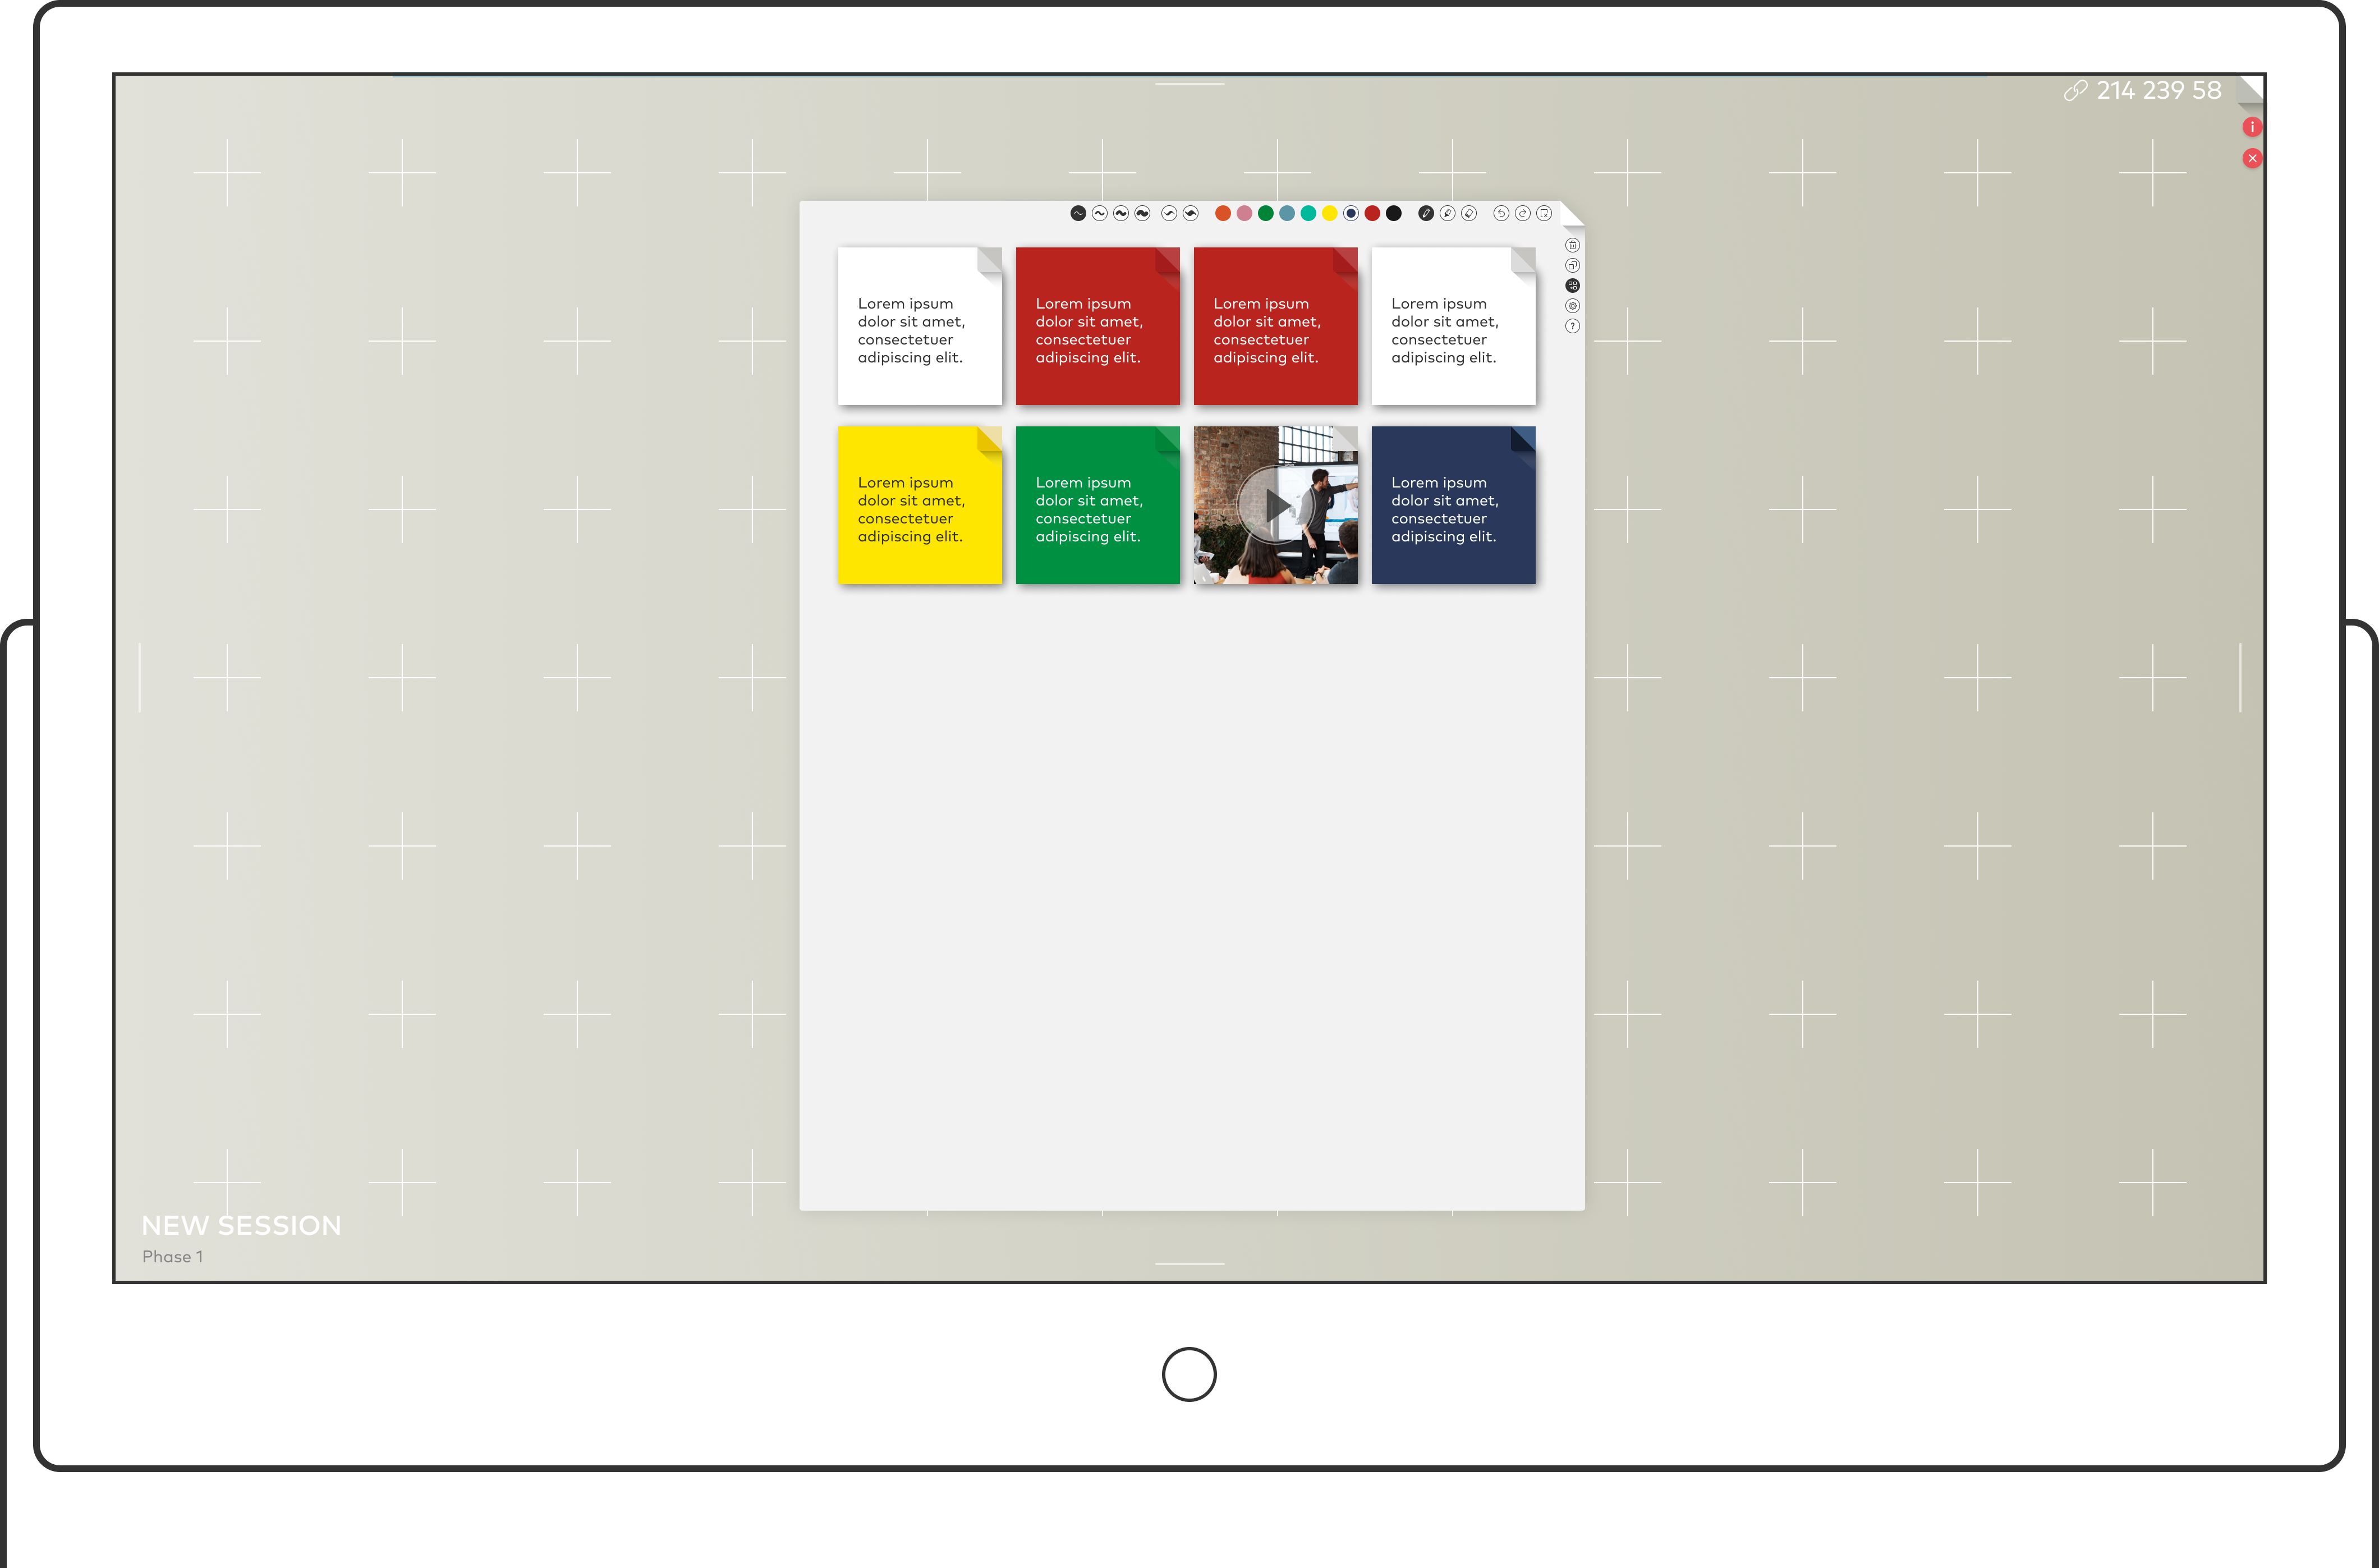Pick the green color swatch
Image resolution: width=2379 pixels, height=1568 pixels.
[1266, 213]
